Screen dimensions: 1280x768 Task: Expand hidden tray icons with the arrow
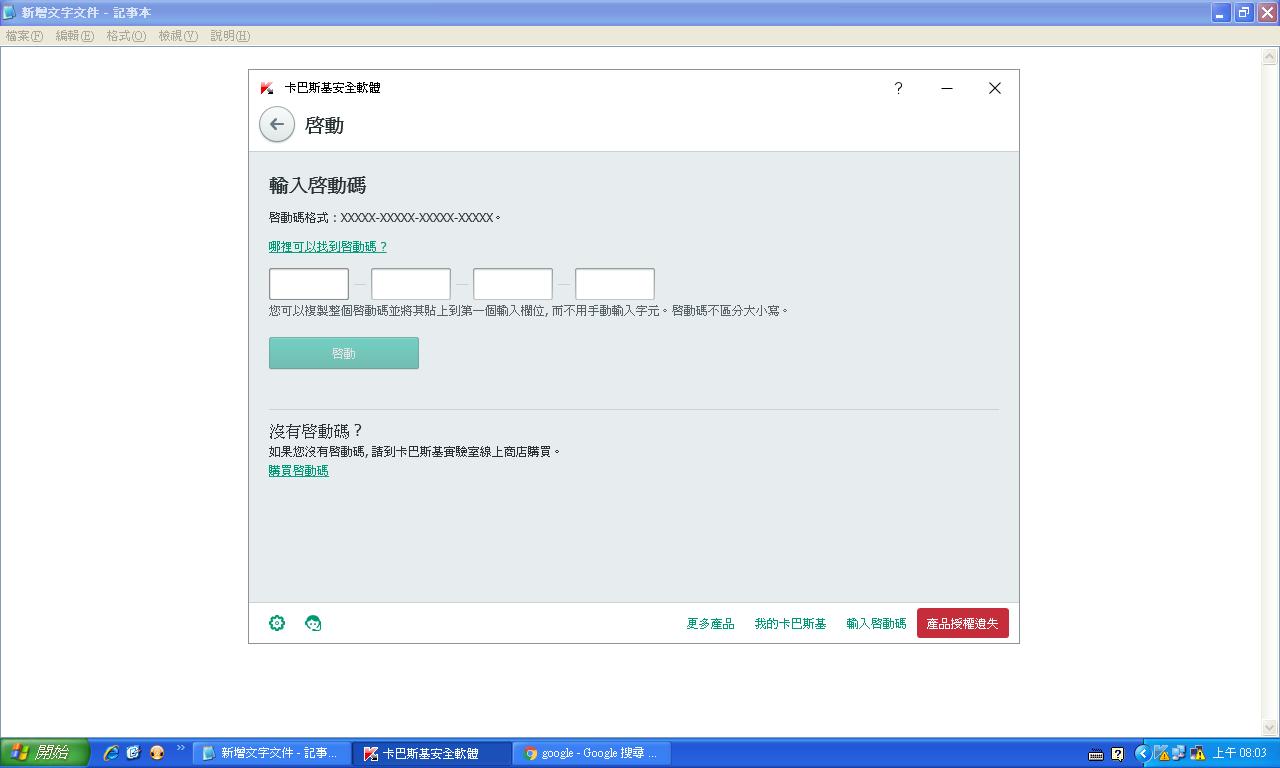(1142, 753)
